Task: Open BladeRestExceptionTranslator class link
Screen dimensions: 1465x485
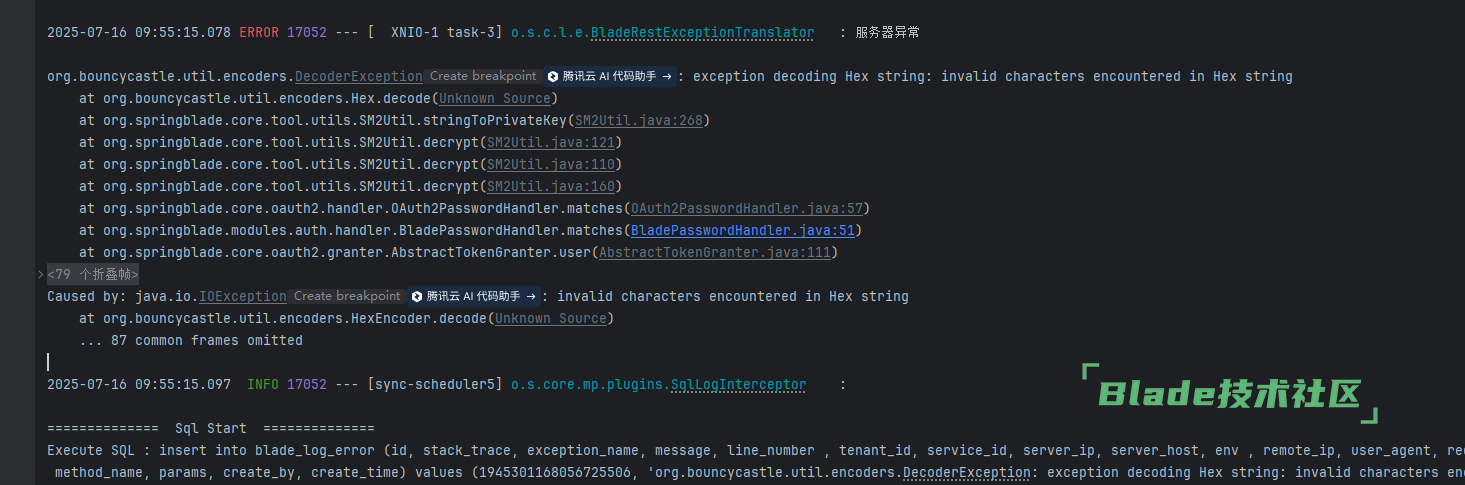Action: pyautogui.click(x=702, y=32)
